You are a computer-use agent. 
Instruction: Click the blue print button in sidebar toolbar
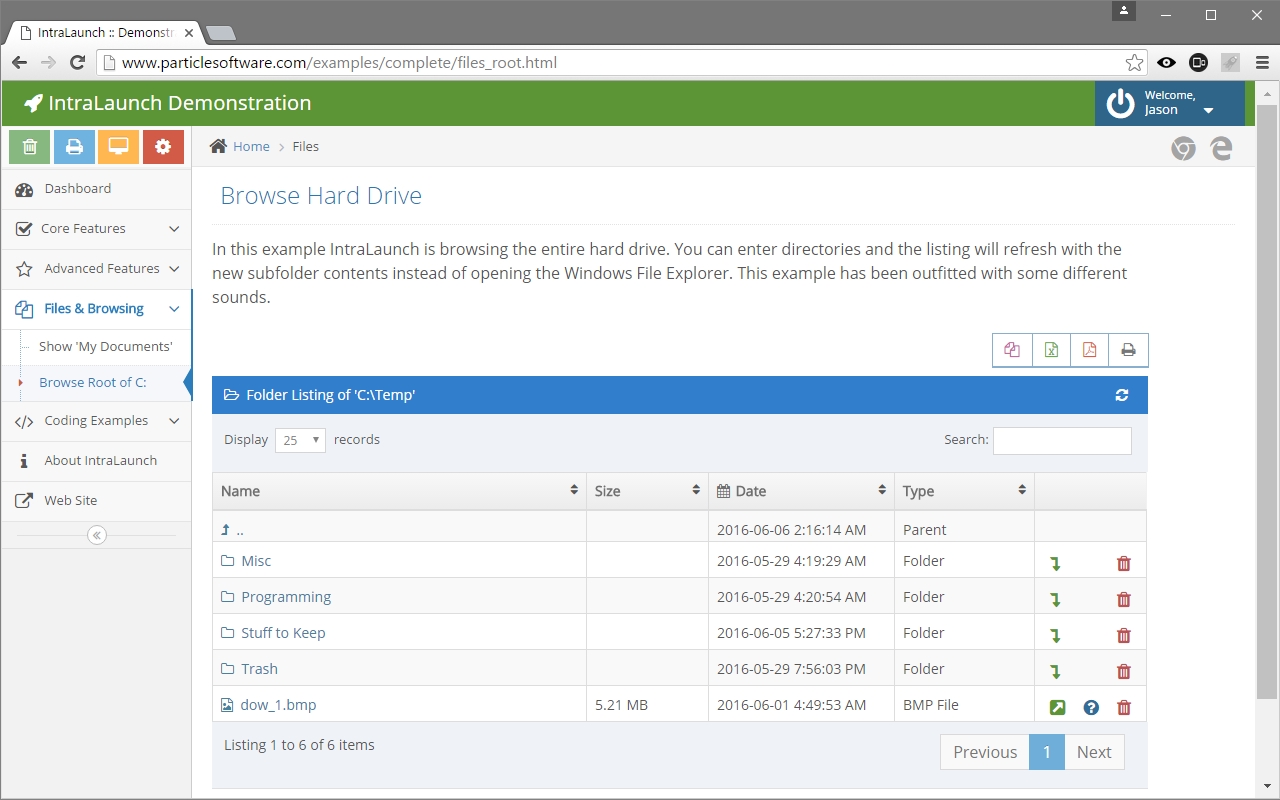pyautogui.click(x=74, y=147)
